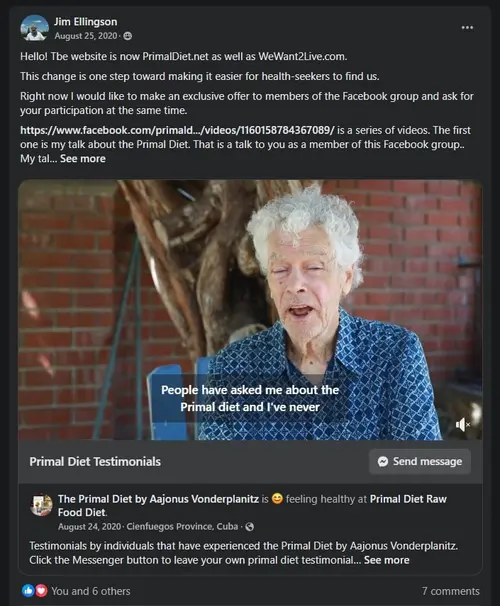The height and width of the screenshot is (606, 500).
Task: Unmute the video with the speaker icon
Action: pos(463,424)
